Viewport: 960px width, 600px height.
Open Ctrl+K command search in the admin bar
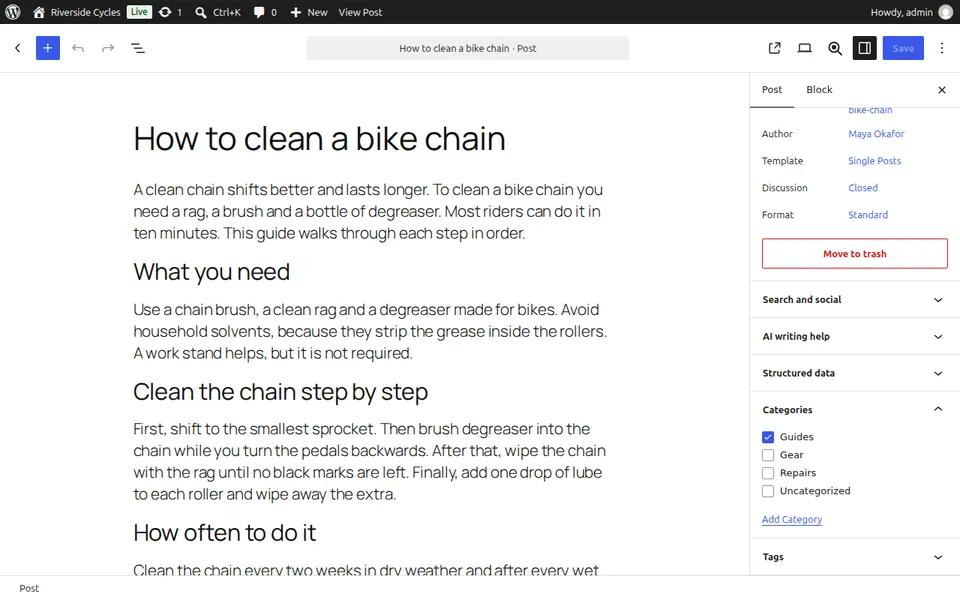pos(217,12)
